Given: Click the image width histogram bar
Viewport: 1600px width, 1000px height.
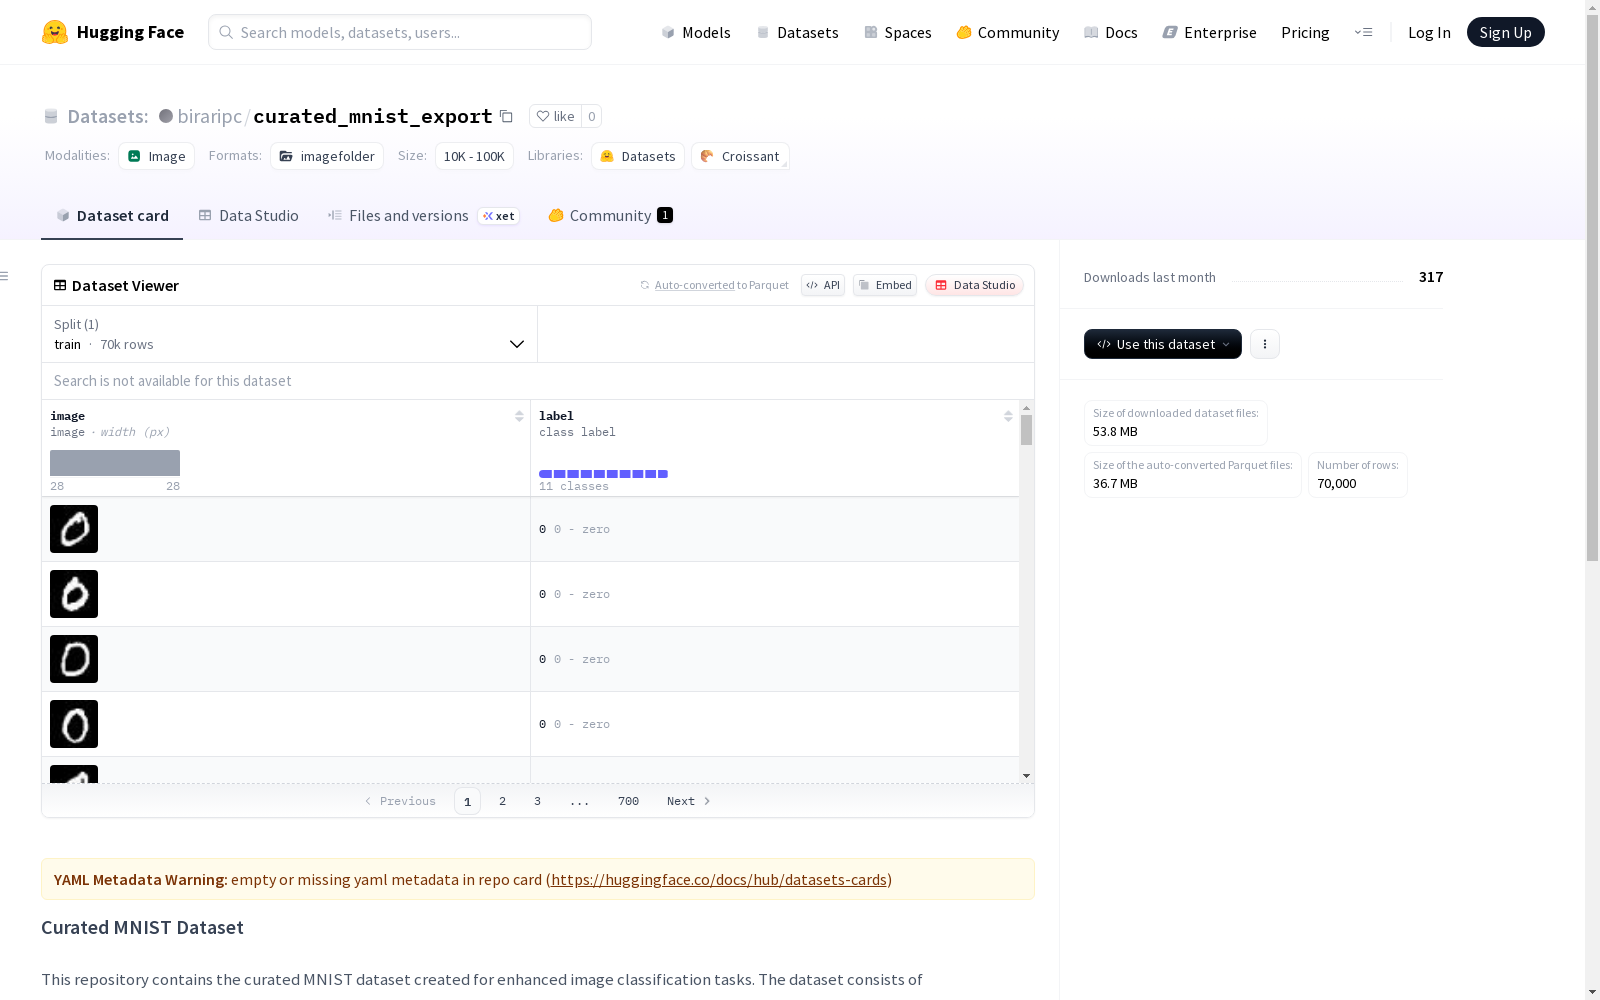Looking at the screenshot, I should click(x=115, y=463).
